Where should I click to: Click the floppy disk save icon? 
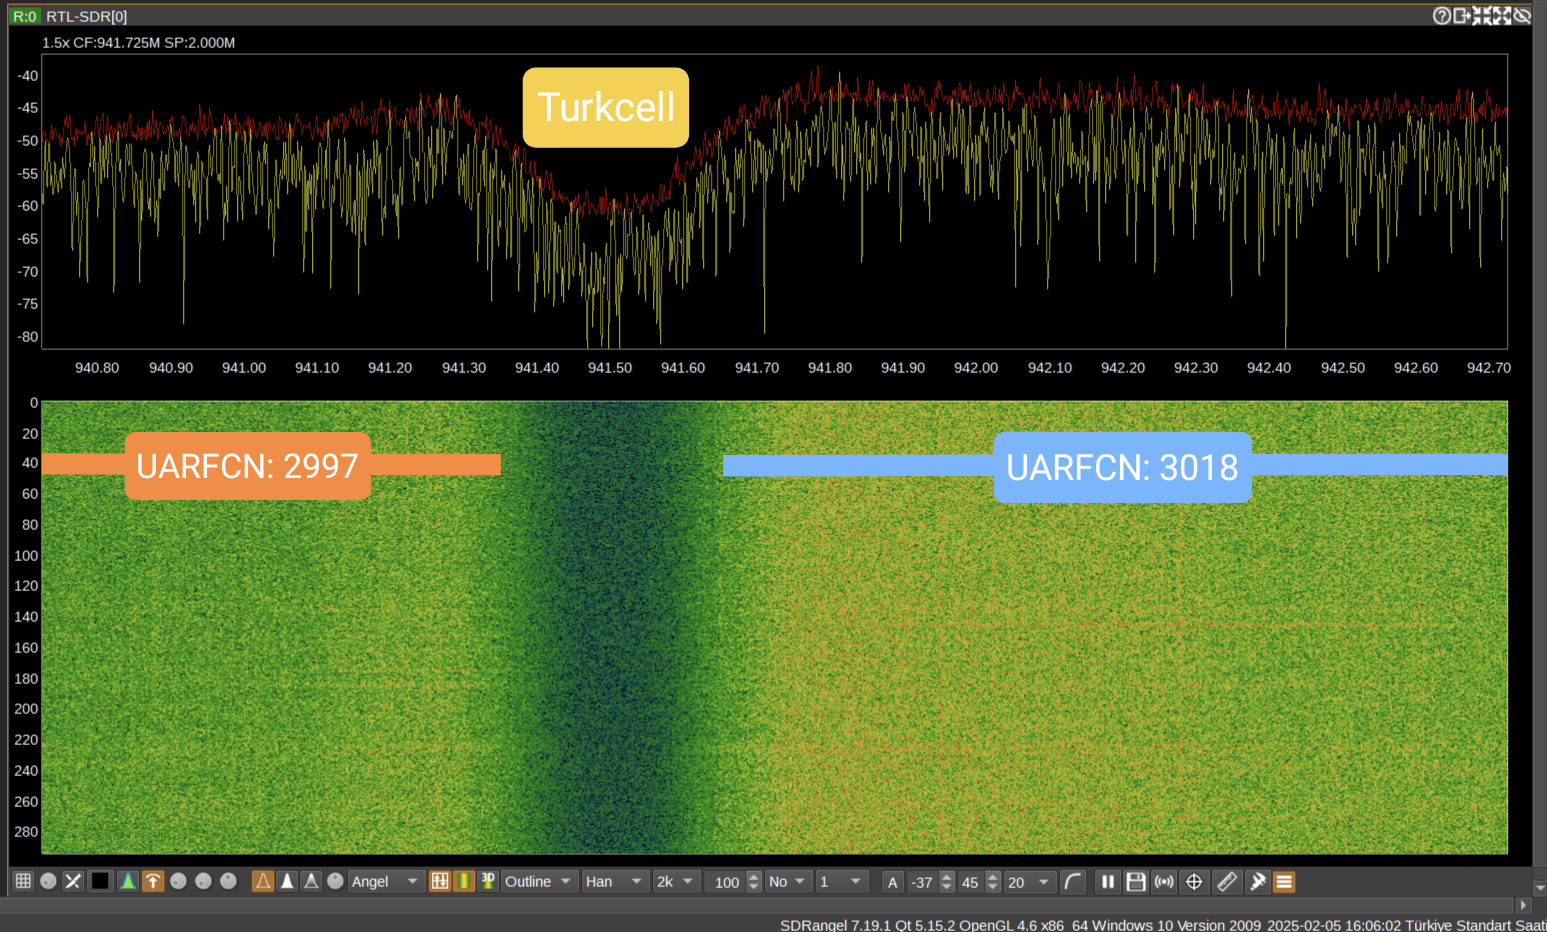coord(1136,881)
